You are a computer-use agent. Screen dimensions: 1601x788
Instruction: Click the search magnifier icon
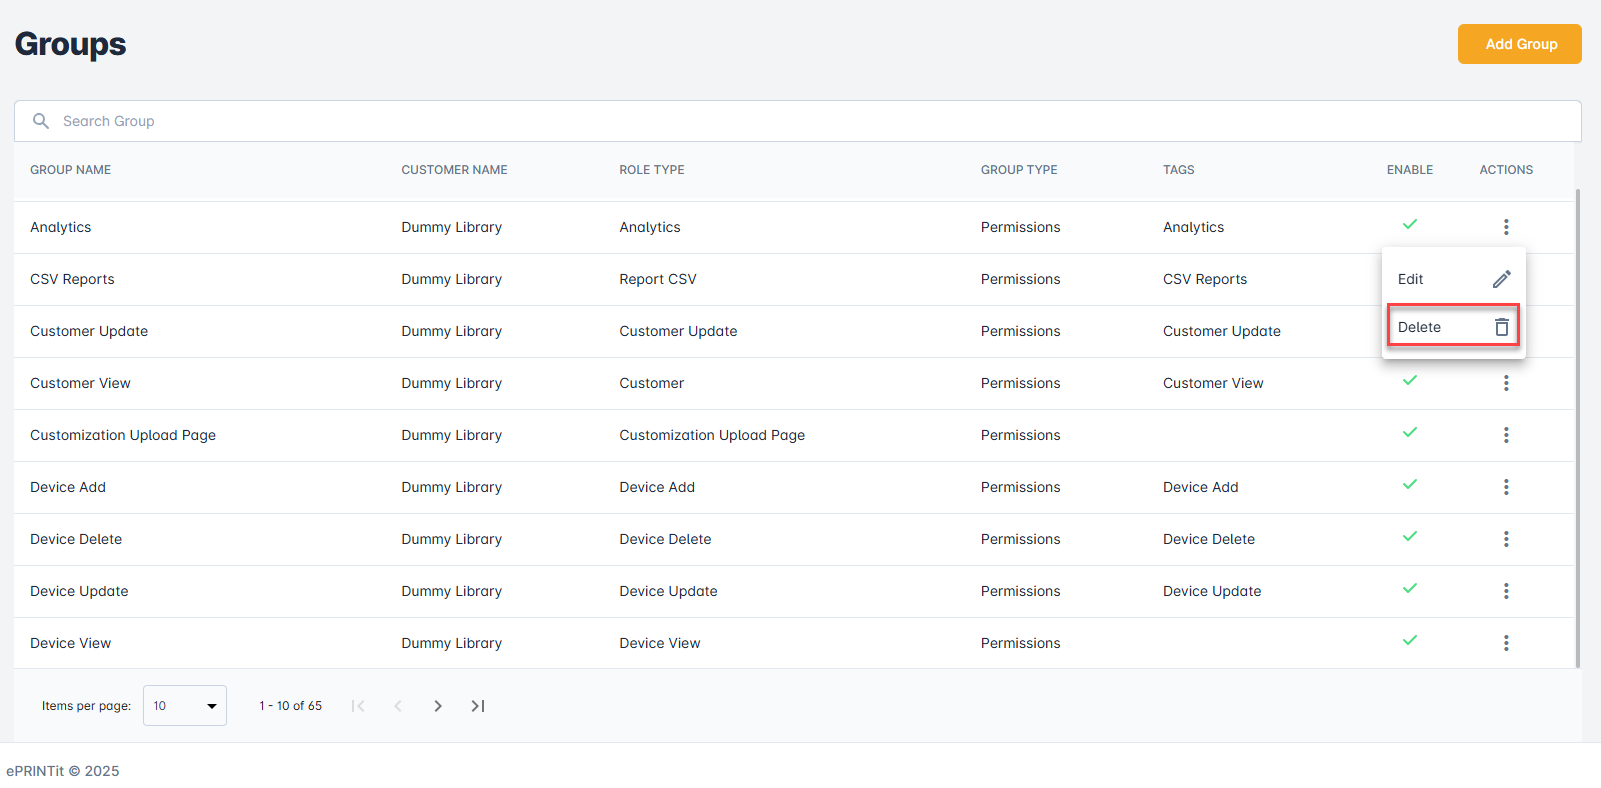(41, 121)
